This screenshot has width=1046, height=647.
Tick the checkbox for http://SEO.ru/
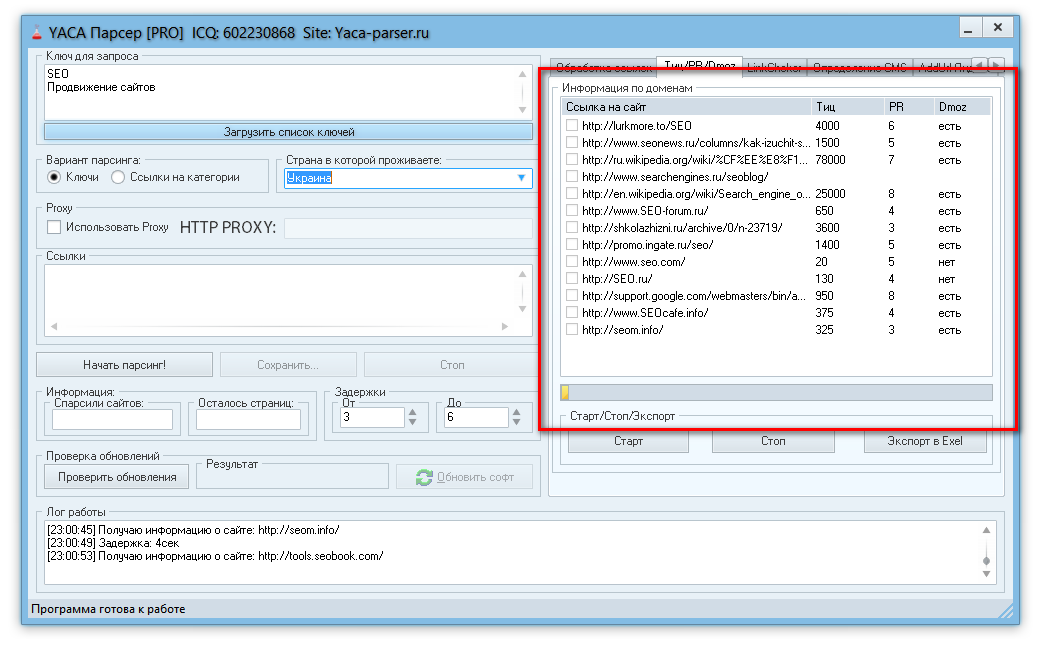[572, 279]
